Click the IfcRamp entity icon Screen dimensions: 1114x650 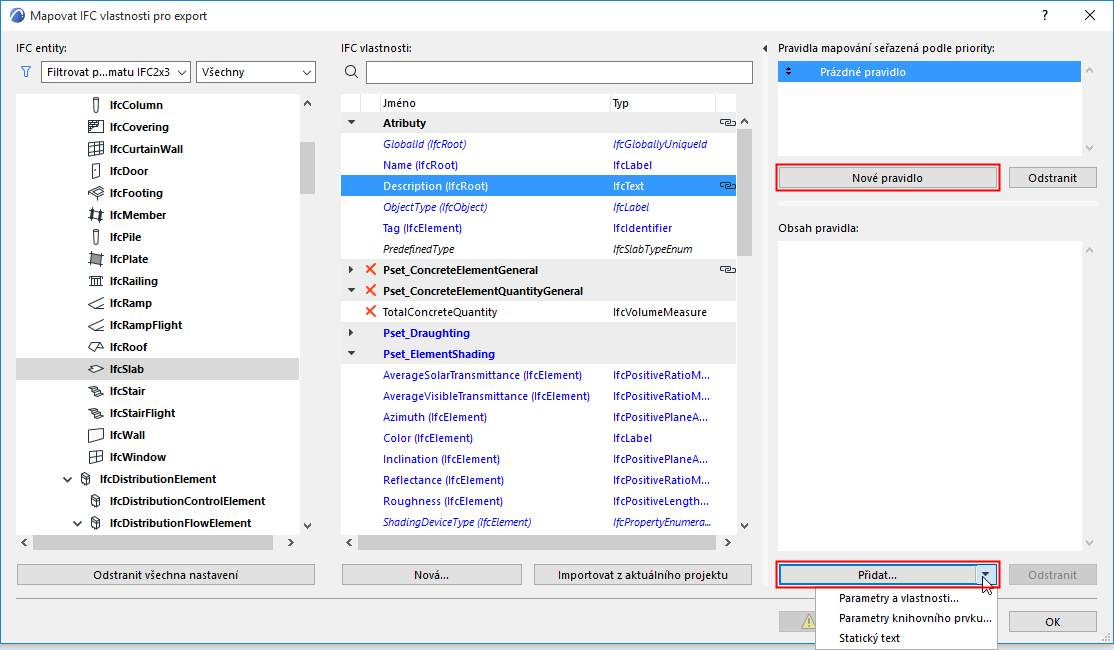point(96,303)
